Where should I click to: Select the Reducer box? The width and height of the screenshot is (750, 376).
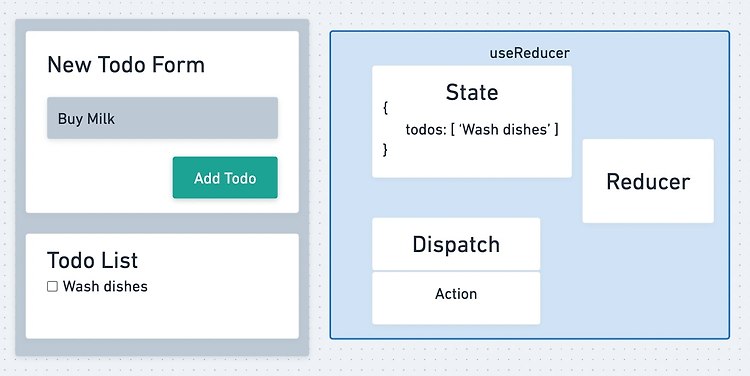648,181
